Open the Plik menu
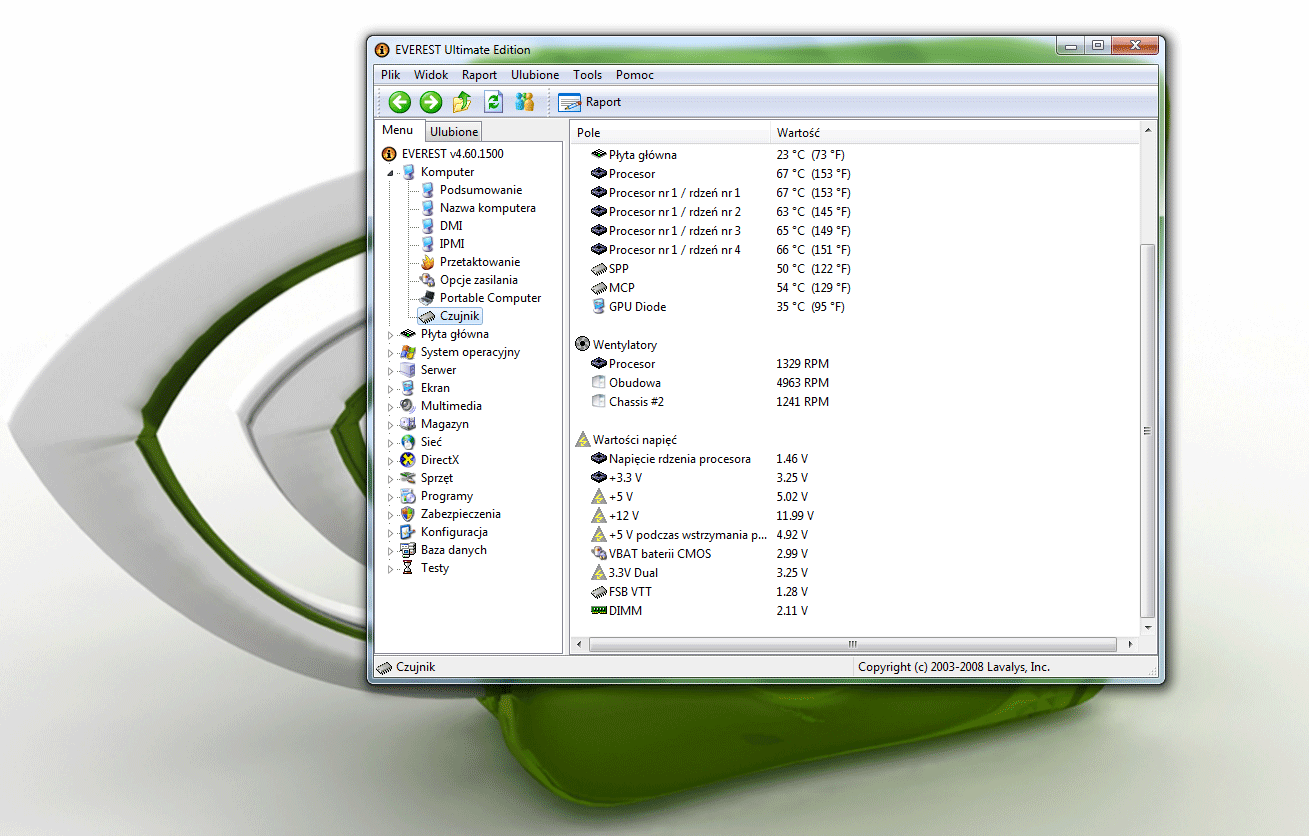This screenshot has height=836, width=1309. [x=391, y=75]
